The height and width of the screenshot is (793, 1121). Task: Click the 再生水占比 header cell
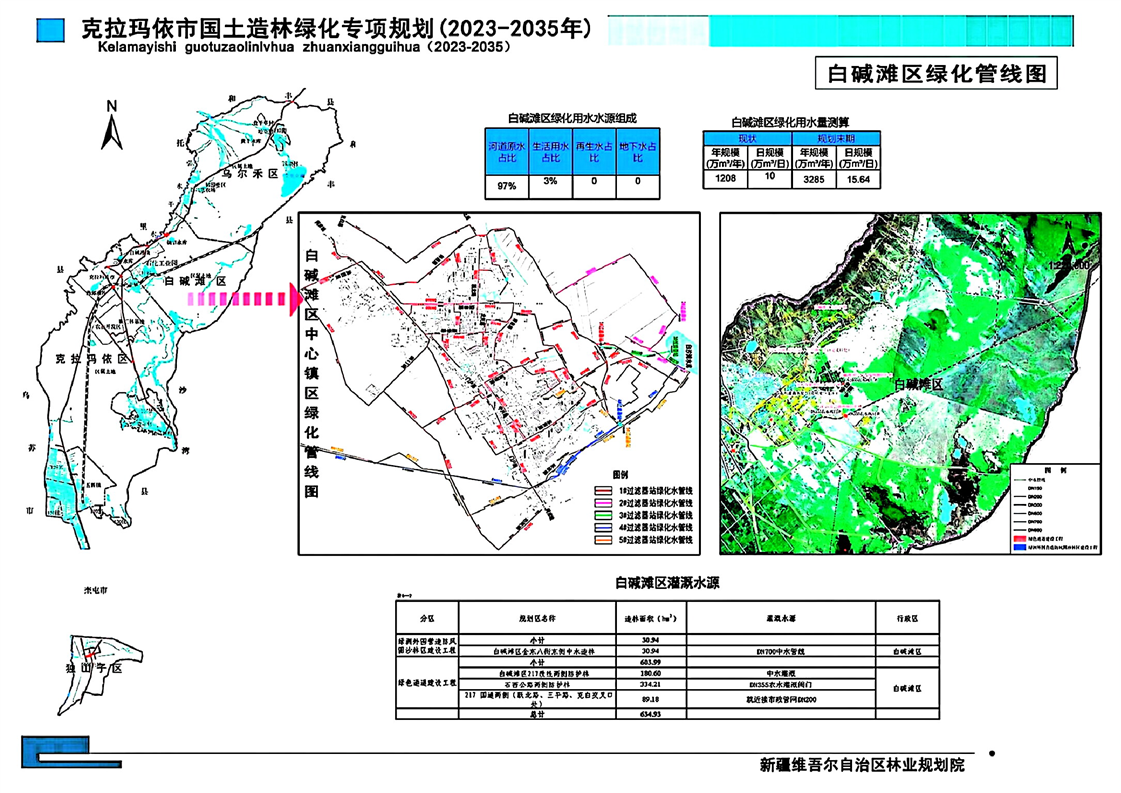point(594,152)
